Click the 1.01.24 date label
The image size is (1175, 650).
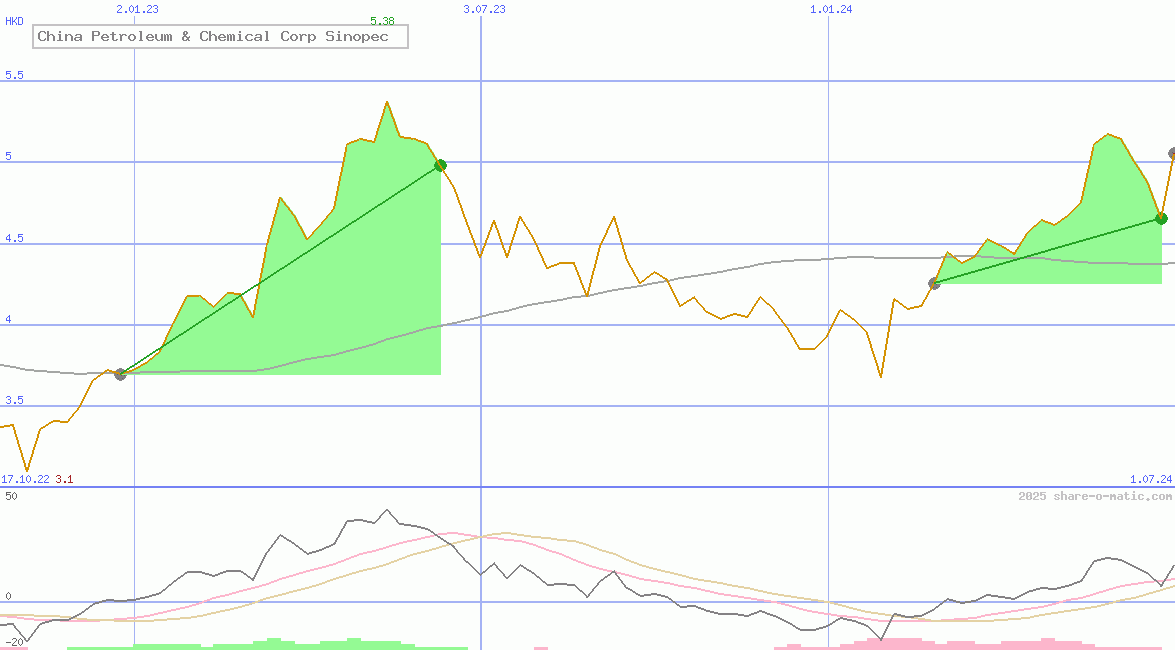point(831,9)
